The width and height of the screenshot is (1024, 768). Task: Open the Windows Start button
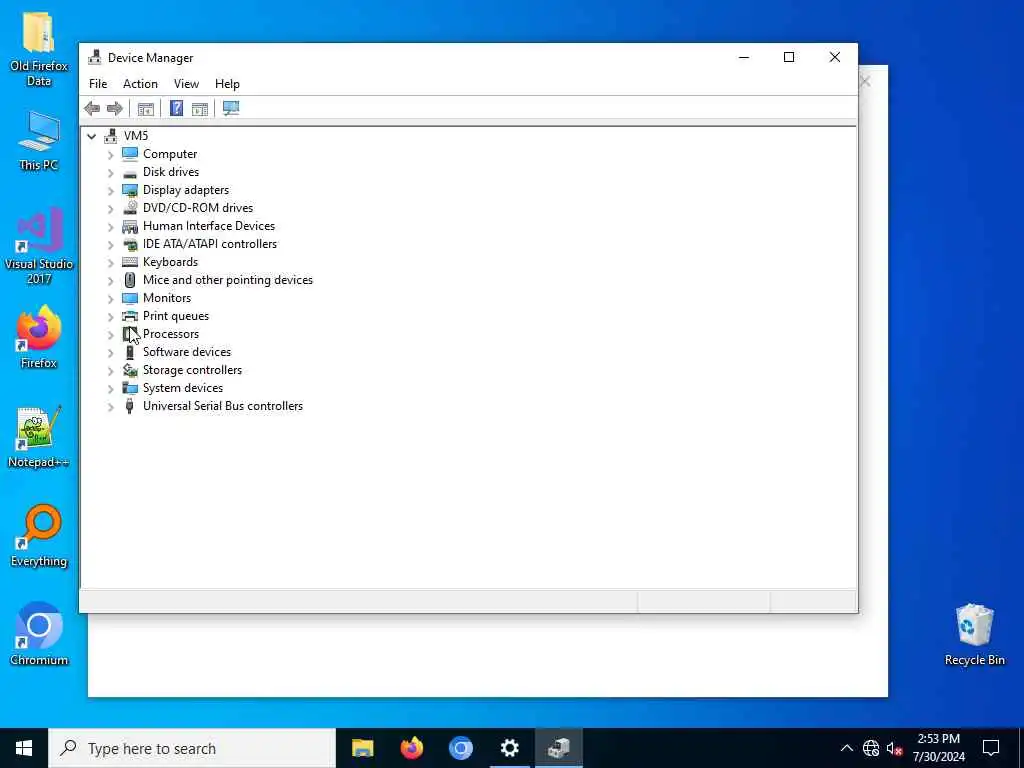pyautogui.click(x=24, y=748)
